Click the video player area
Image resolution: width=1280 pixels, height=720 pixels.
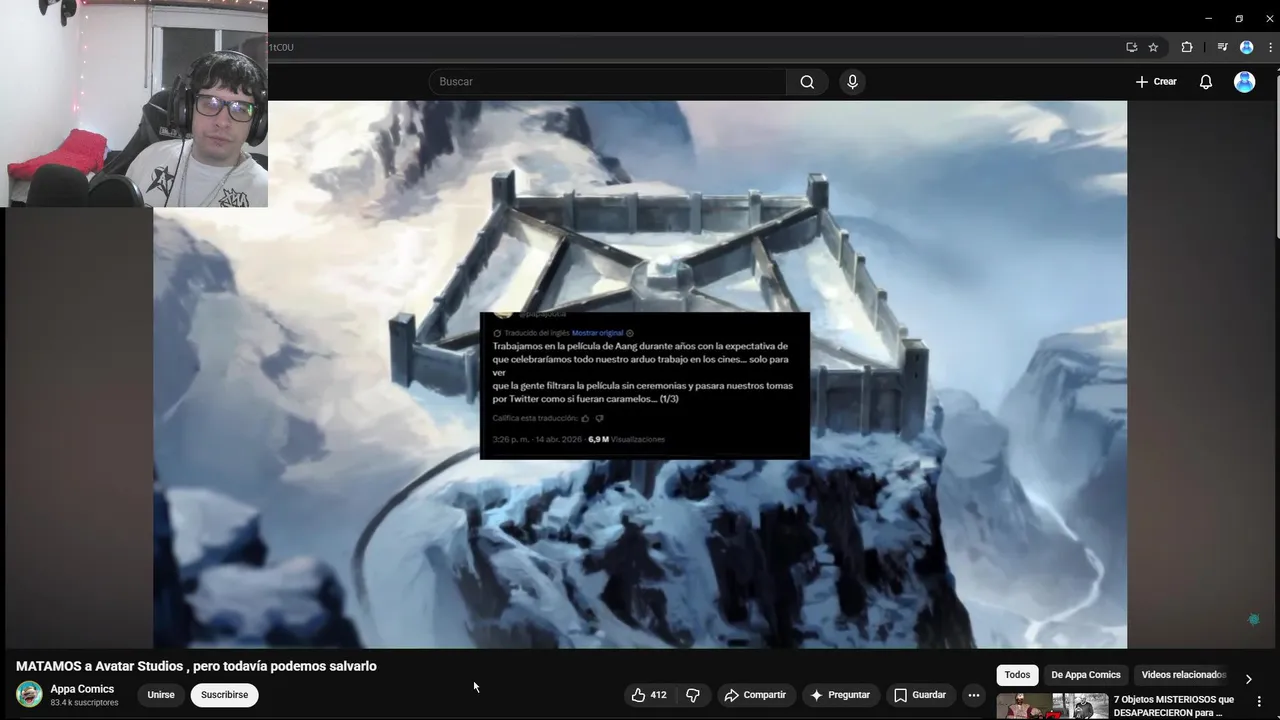coord(640,374)
